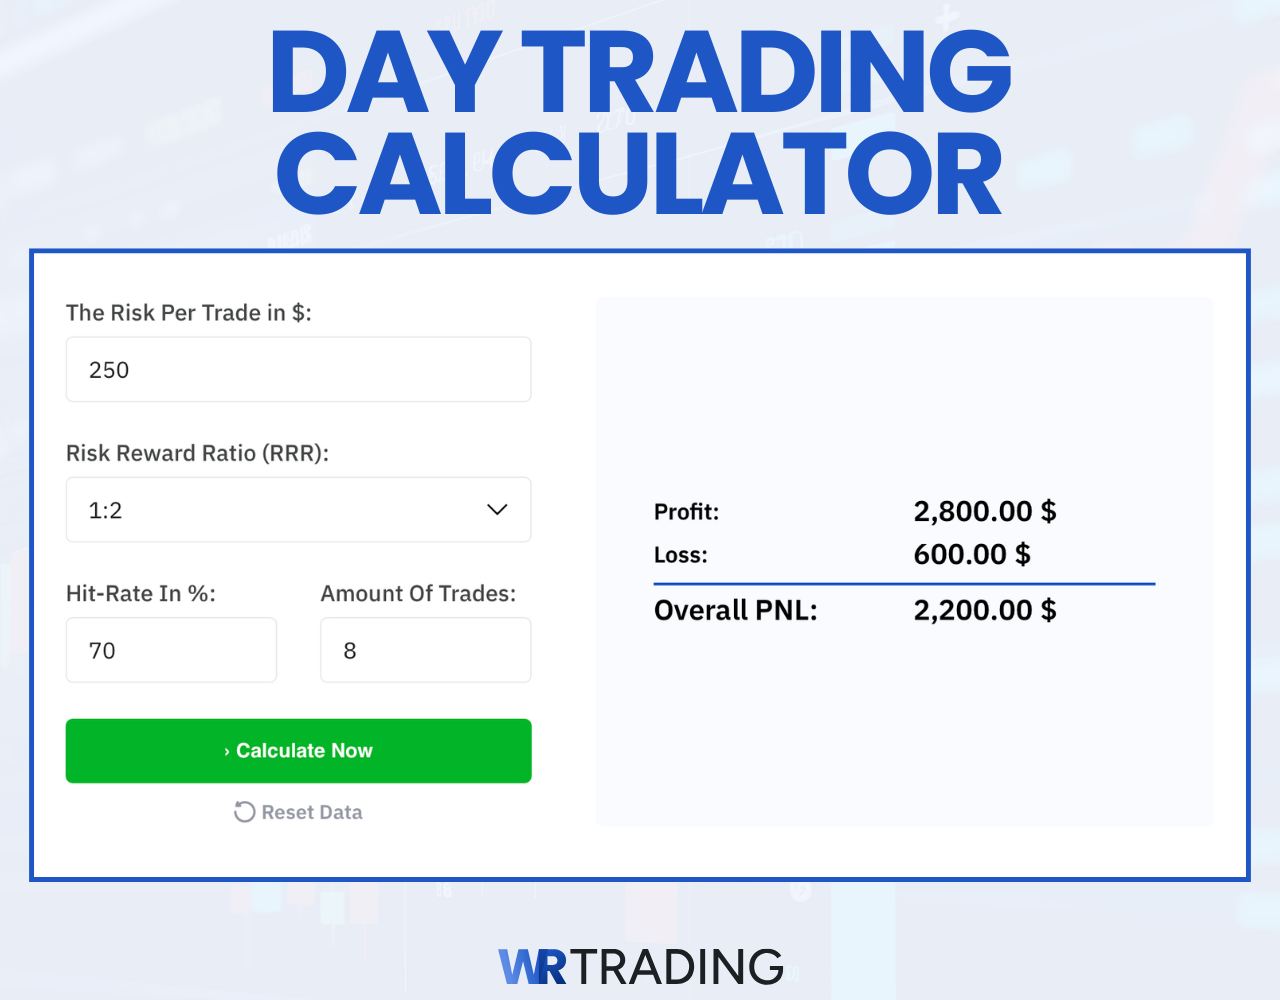The image size is (1280, 1000).
Task: Select the Profit value of 2,800.00 $
Action: point(984,511)
